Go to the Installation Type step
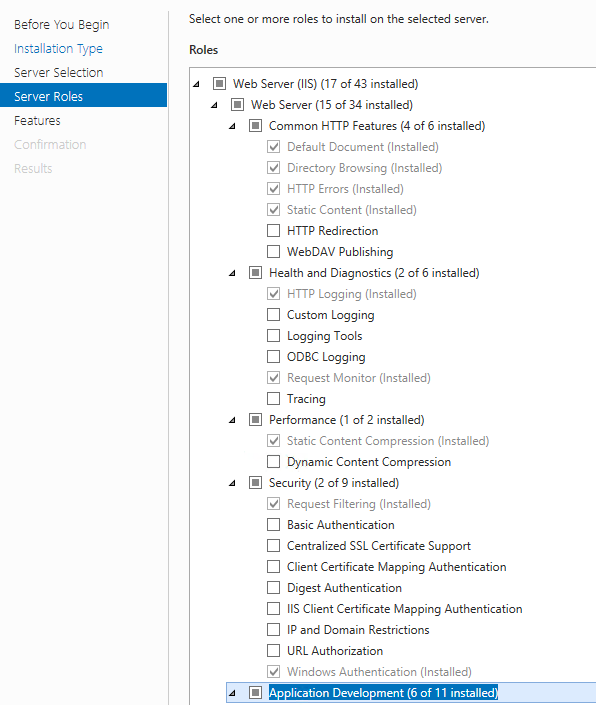596x705 pixels. pos(58,49)
